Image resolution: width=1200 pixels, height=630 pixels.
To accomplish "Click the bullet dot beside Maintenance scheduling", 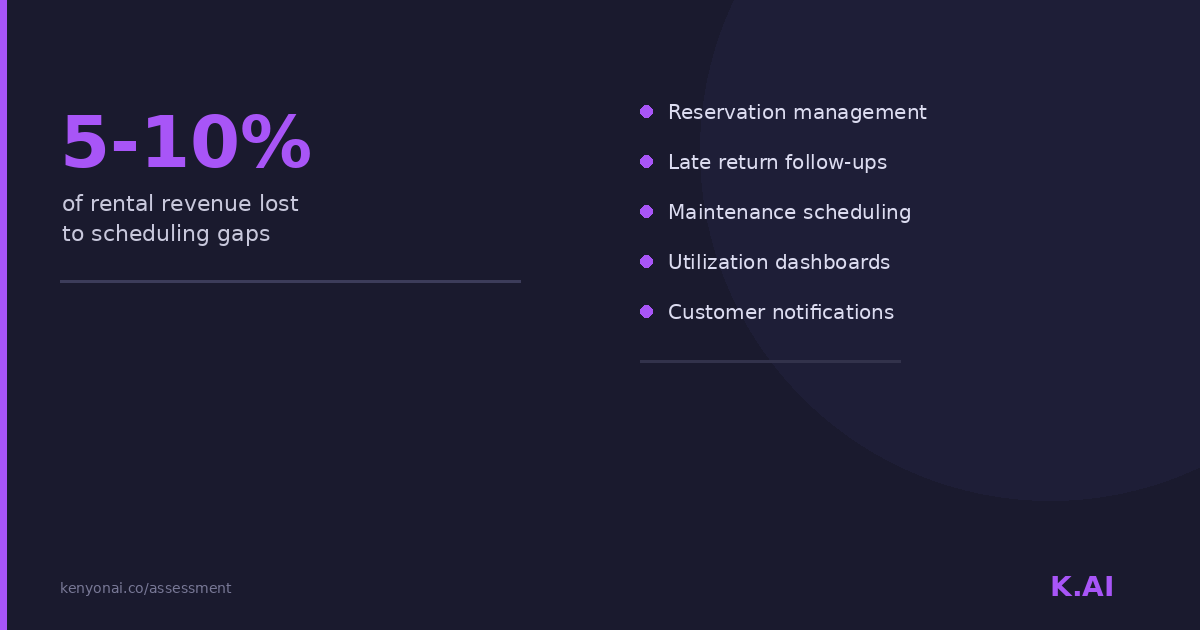I will click(x=646, y=212).
